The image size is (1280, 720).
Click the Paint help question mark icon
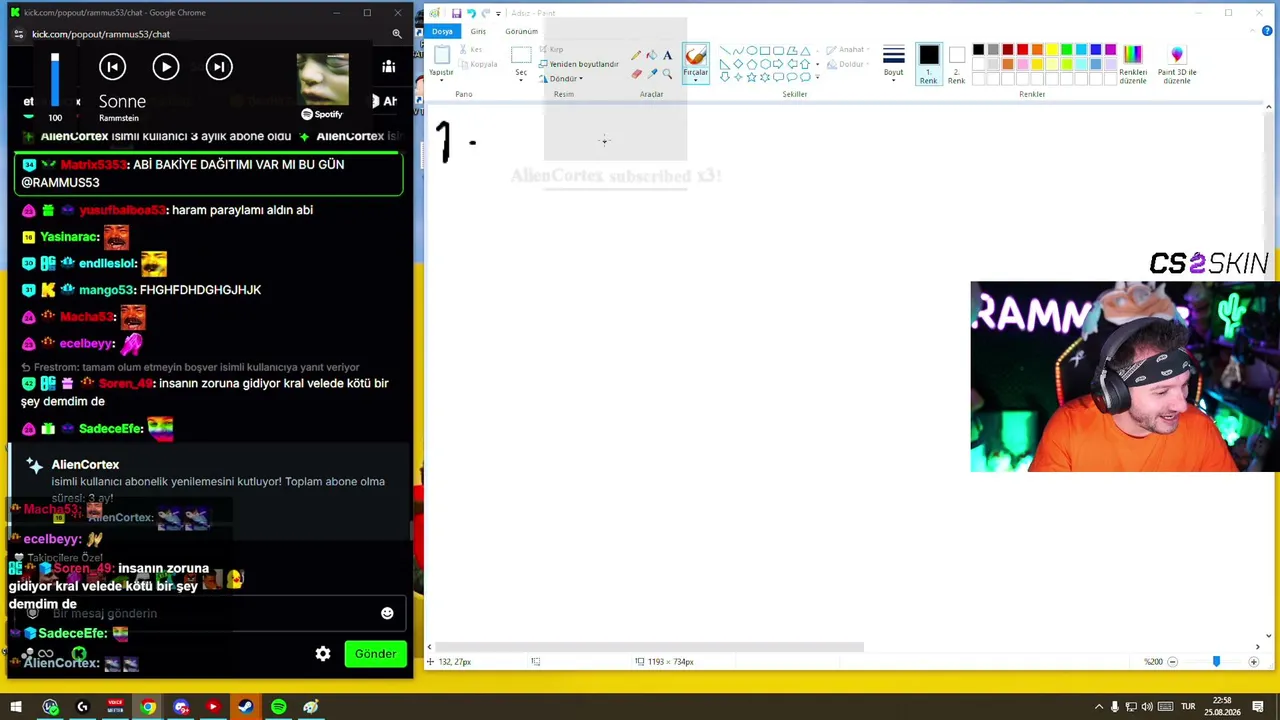click(1269, 31)
